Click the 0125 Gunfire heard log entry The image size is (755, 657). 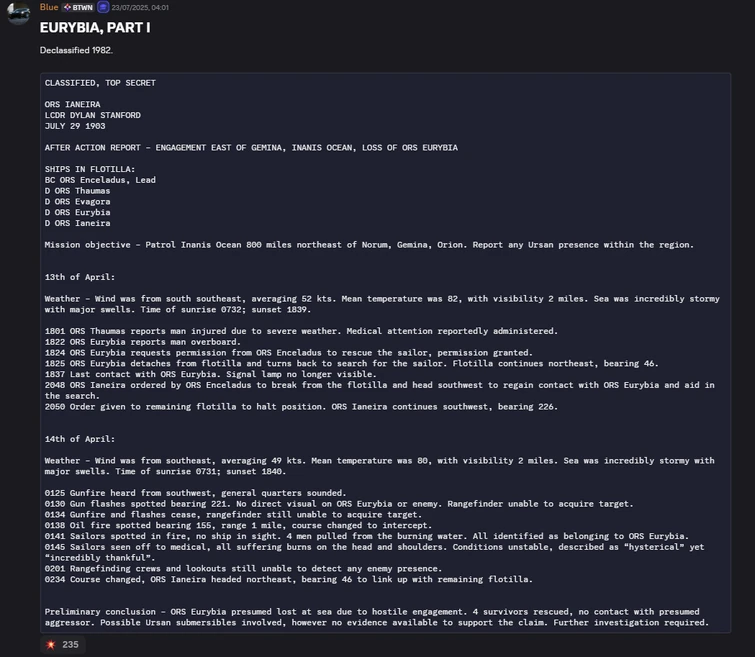195,493
